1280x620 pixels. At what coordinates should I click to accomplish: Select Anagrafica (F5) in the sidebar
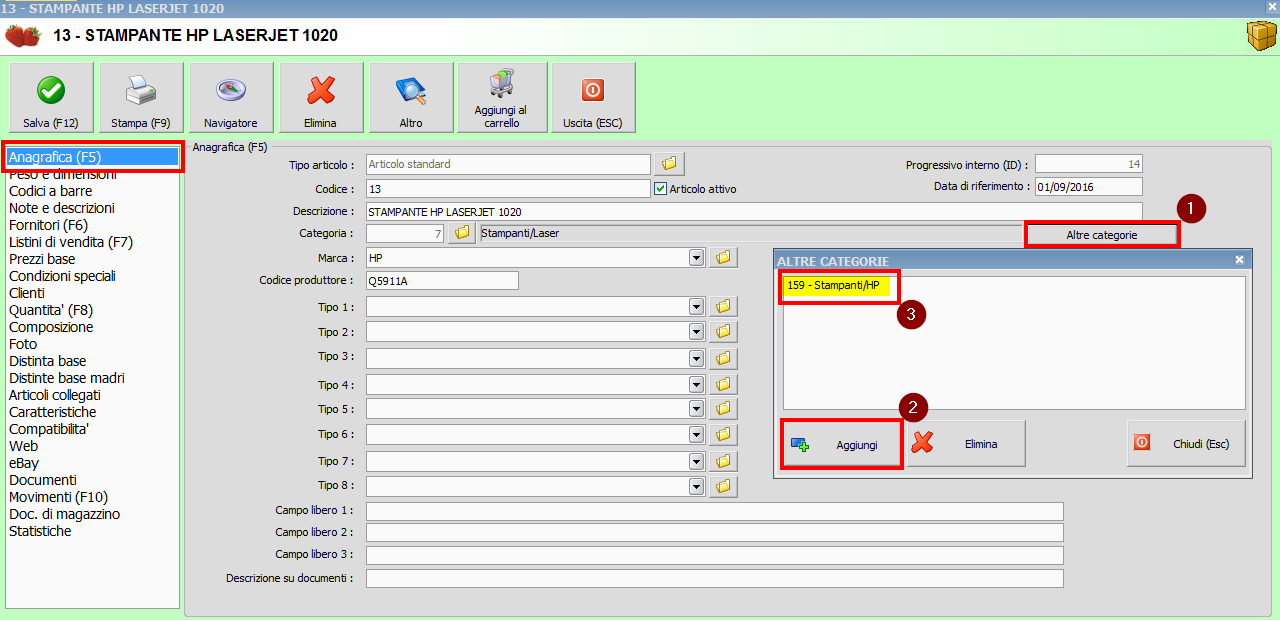[92, 157]
